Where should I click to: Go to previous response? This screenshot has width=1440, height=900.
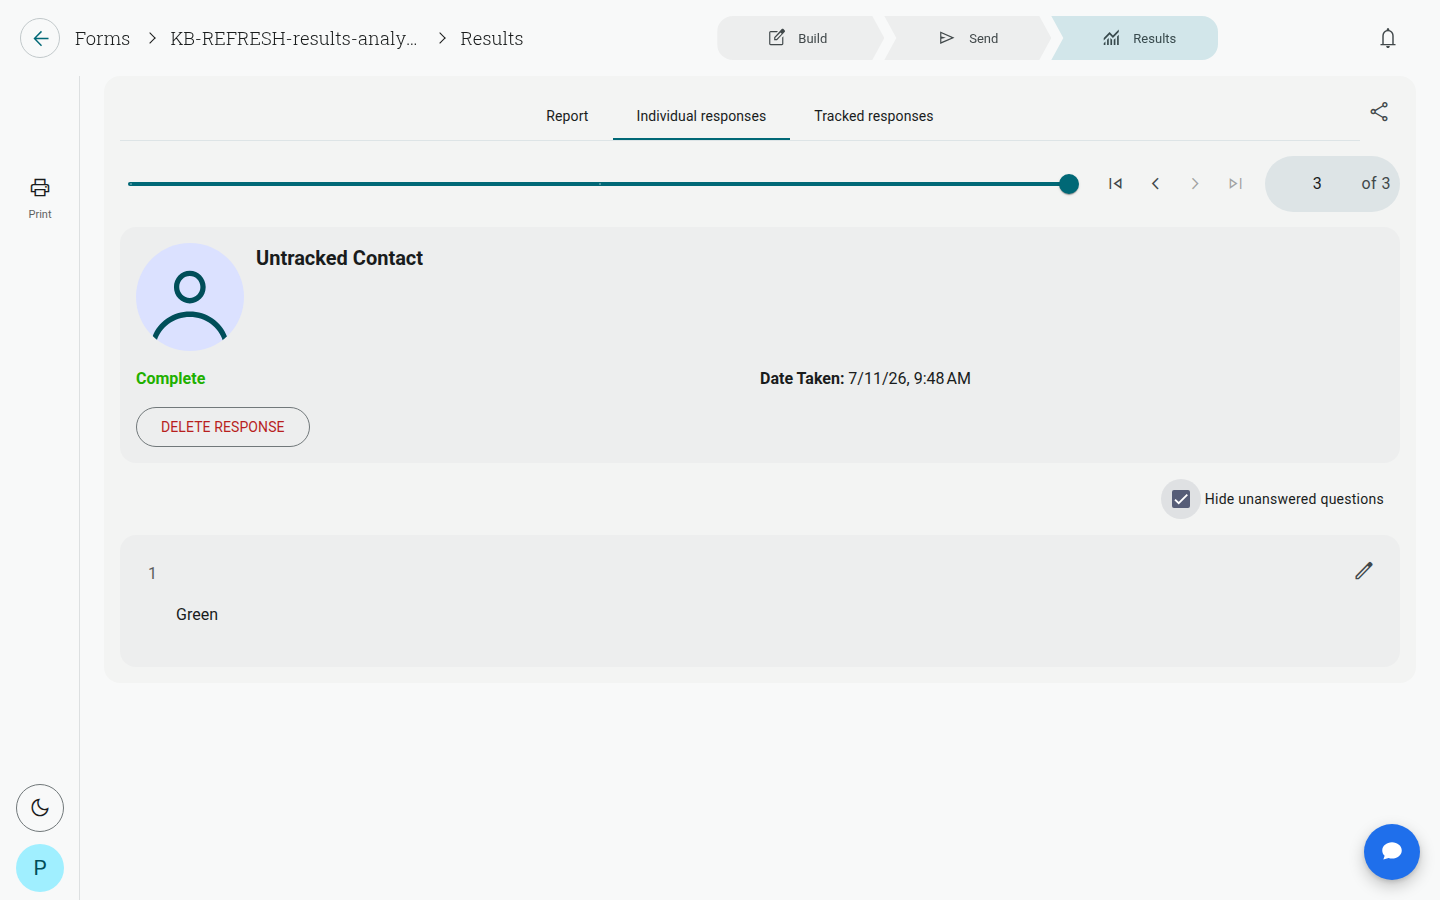click(1155, 184)
